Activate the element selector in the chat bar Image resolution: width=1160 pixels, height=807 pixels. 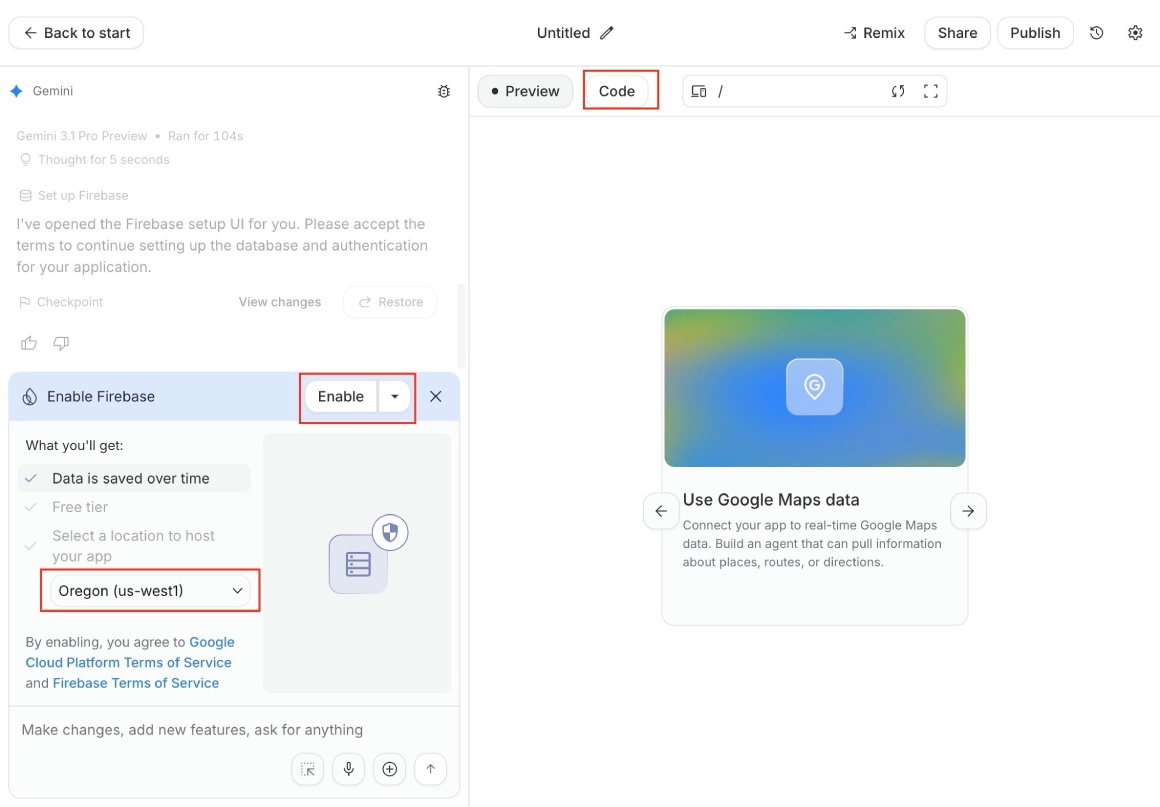click(x=307, y=768)
